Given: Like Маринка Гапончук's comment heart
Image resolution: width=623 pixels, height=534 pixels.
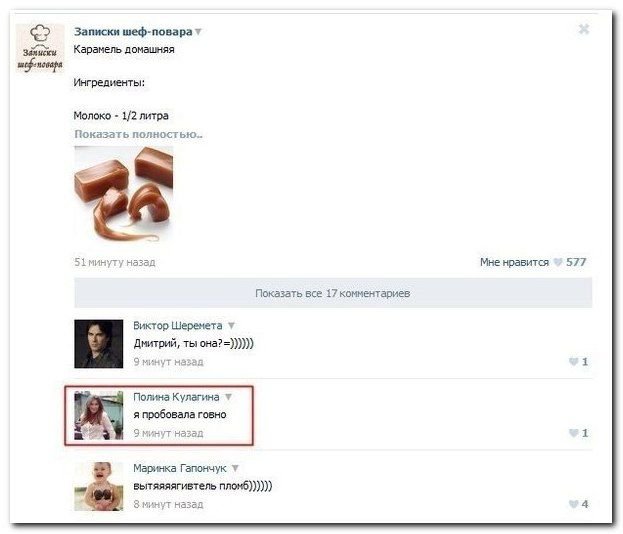Looking at the screenshot, I should point(573,504).
